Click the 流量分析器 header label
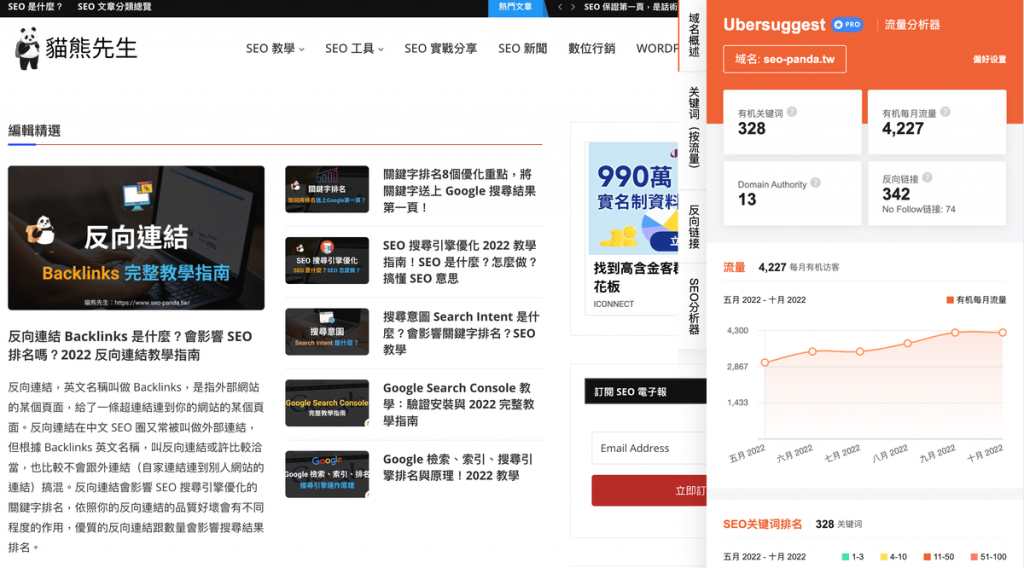This screenshot has height=568, width=1024. (912, 25)
